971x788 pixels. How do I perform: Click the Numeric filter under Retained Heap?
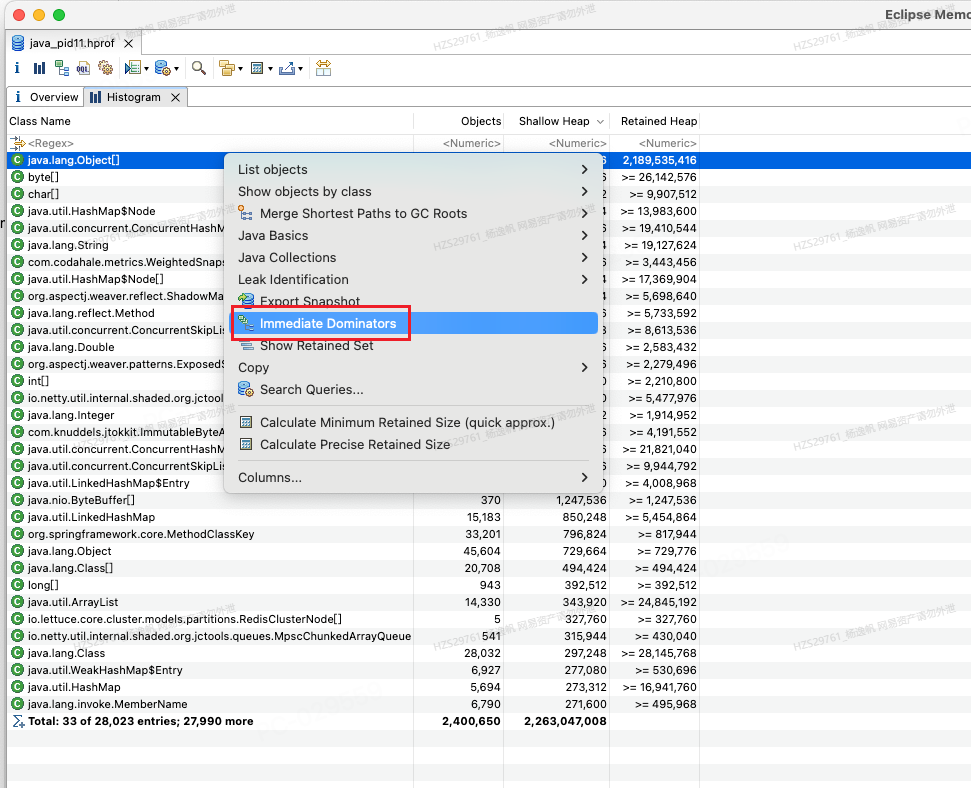pos(655,143)
